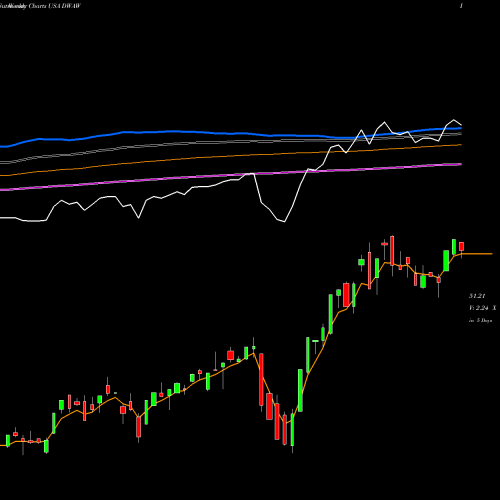Image resolution: width=500 pixels, height=500 pixels.
Task: Click the tallest red candle near the chart top
Action: [392, 251]
